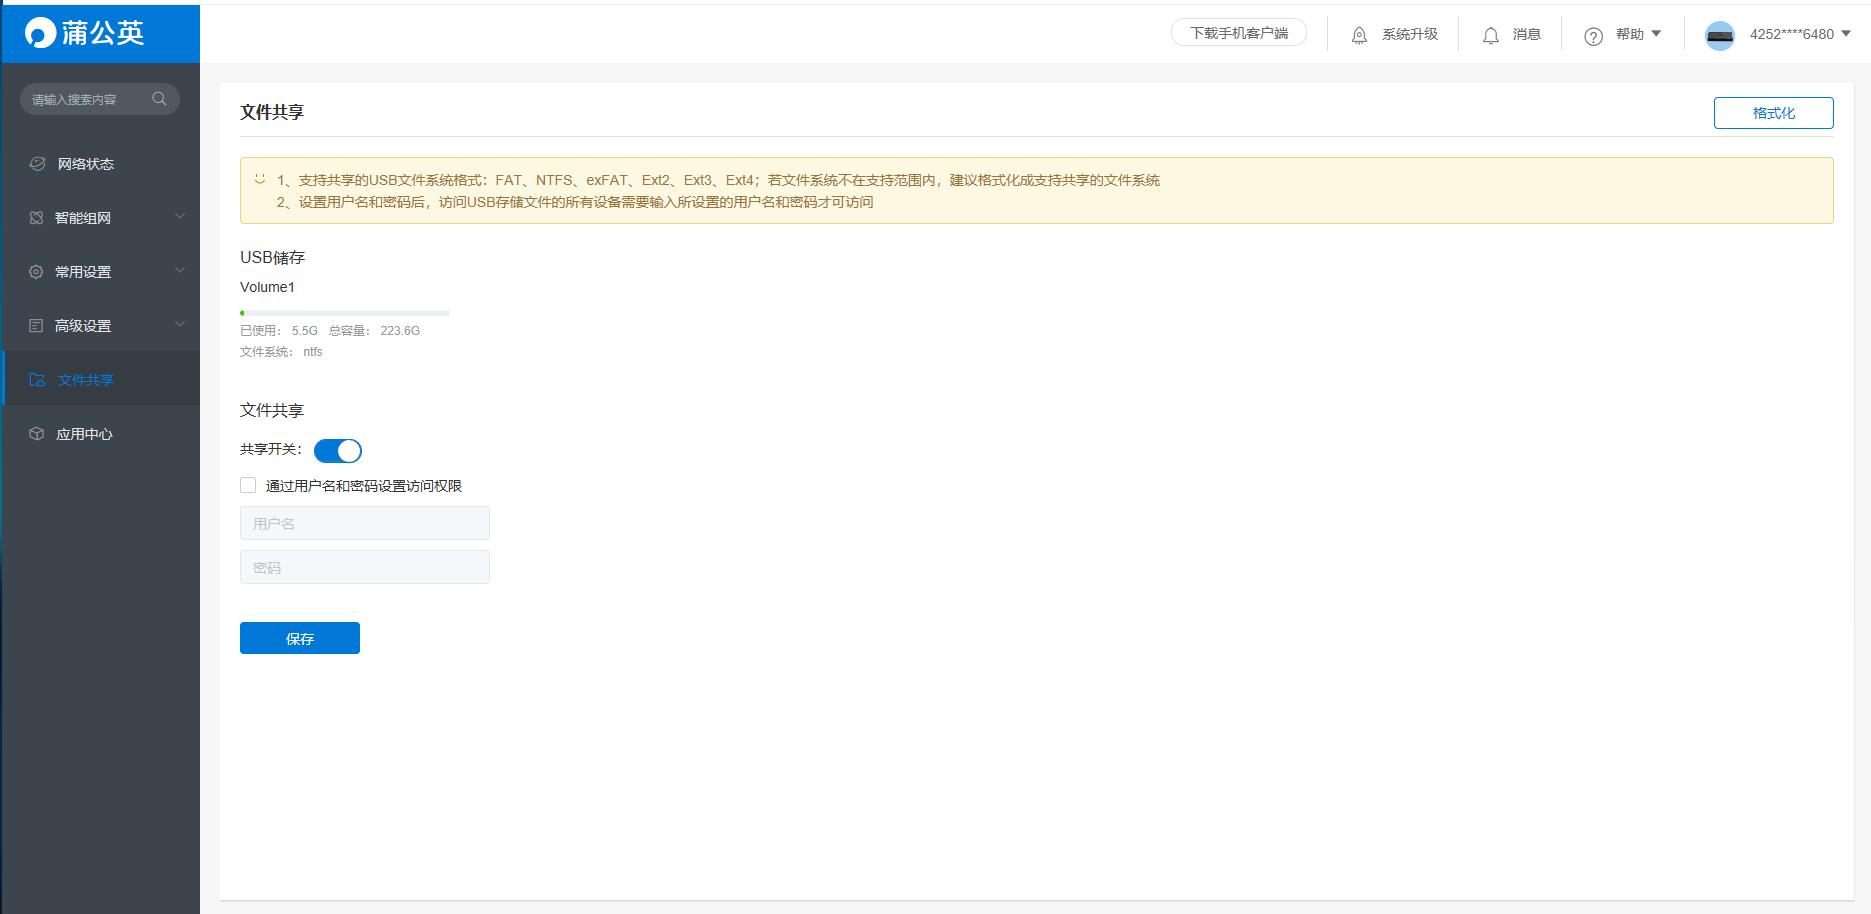Click 下载手机客户端 button
Viewport: 1871px width, 914px height.
click(1239, 33)
